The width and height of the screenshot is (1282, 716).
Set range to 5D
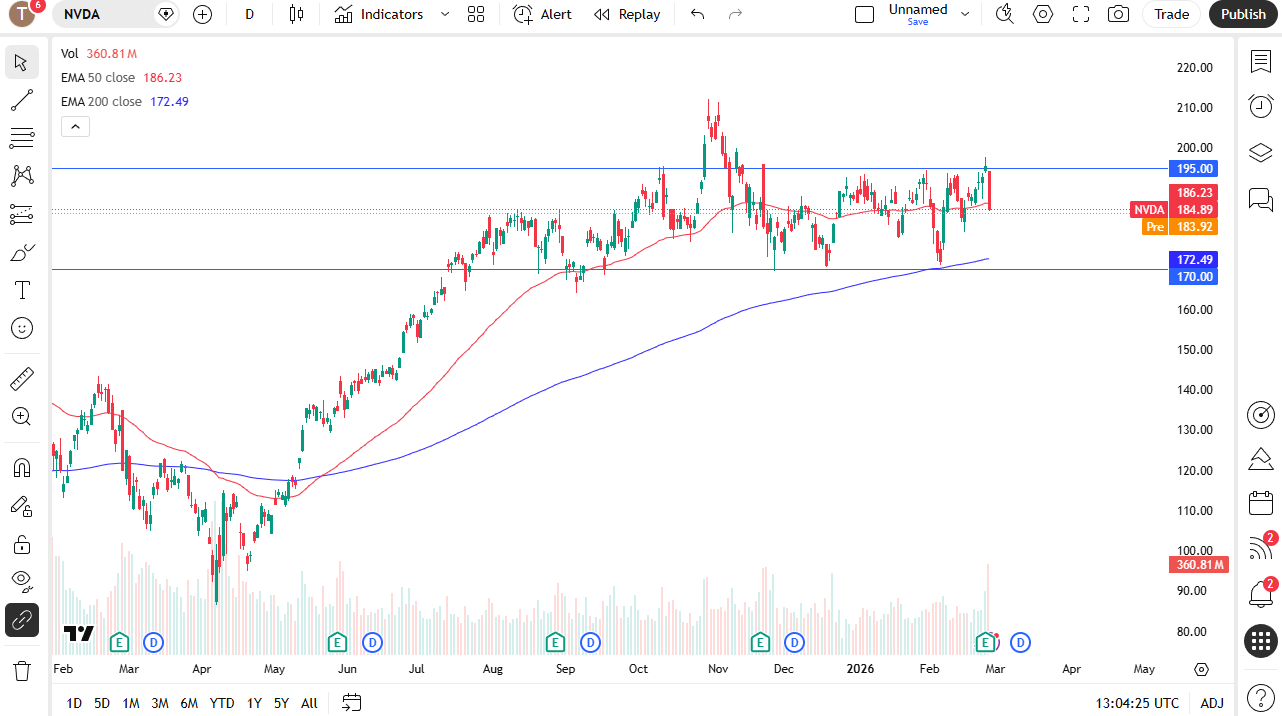click(x=102, y=703)
